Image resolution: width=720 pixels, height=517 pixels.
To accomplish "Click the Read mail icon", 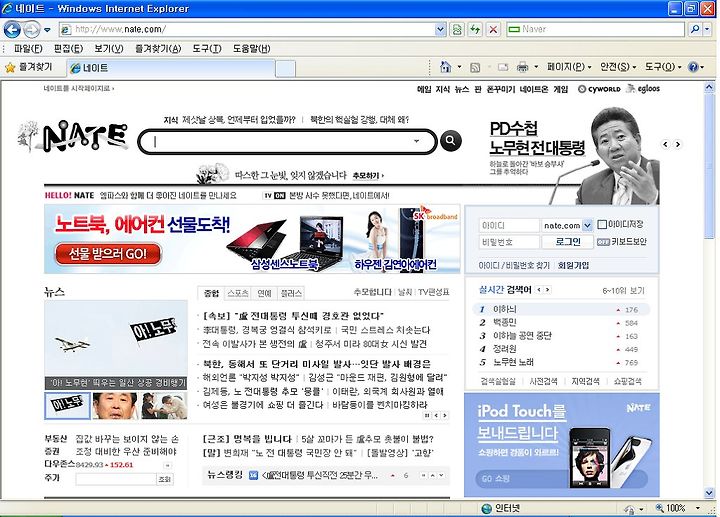I will coord(503,67).
